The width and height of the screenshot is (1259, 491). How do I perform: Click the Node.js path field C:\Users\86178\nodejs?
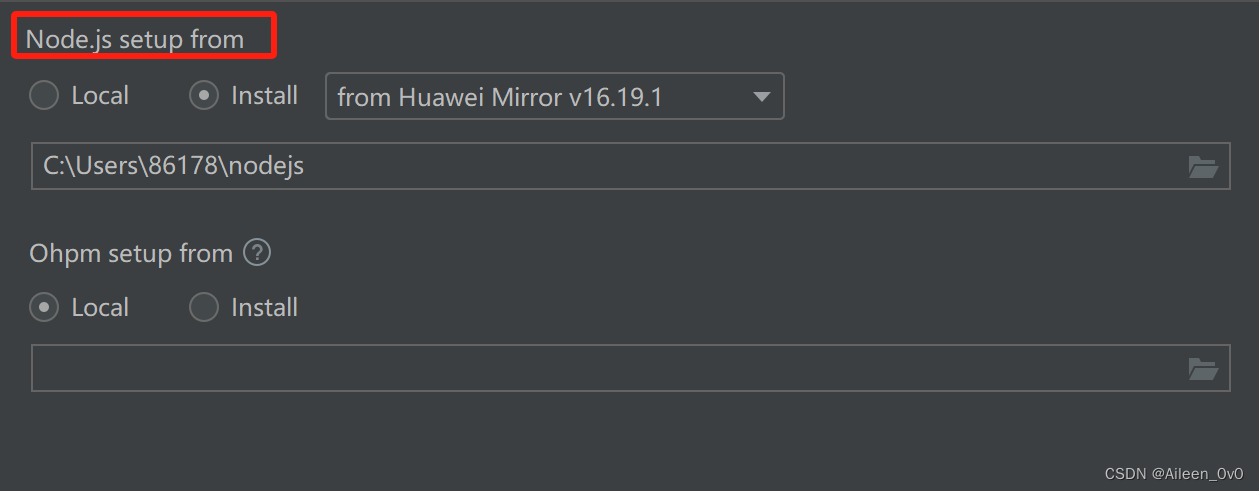[x=600, y=166]
